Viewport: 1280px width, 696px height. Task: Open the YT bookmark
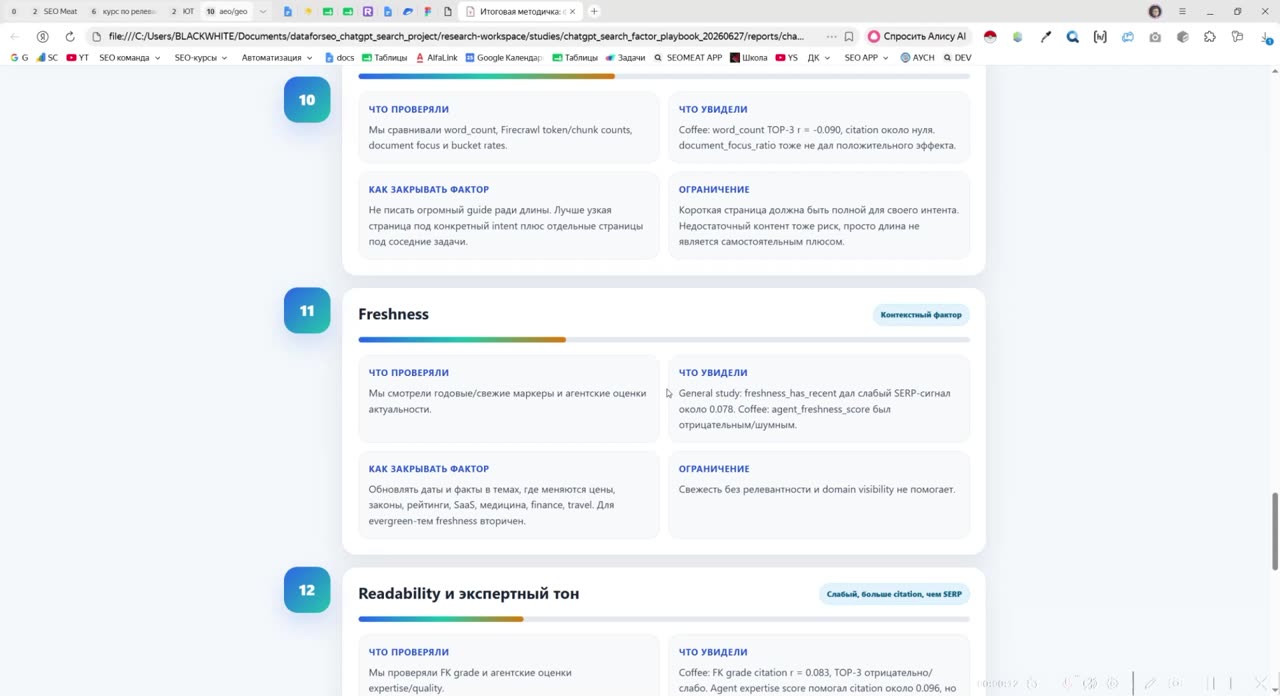tap(78, 58)
